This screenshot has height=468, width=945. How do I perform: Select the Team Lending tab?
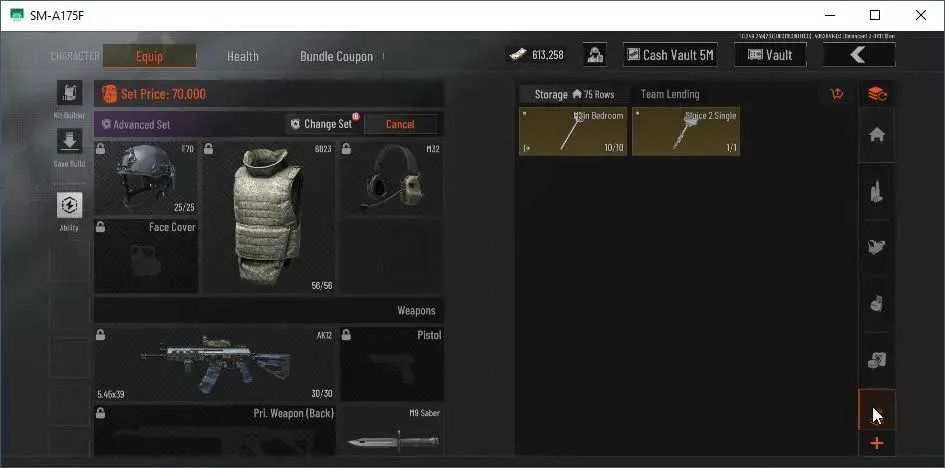tap(670, 95)
